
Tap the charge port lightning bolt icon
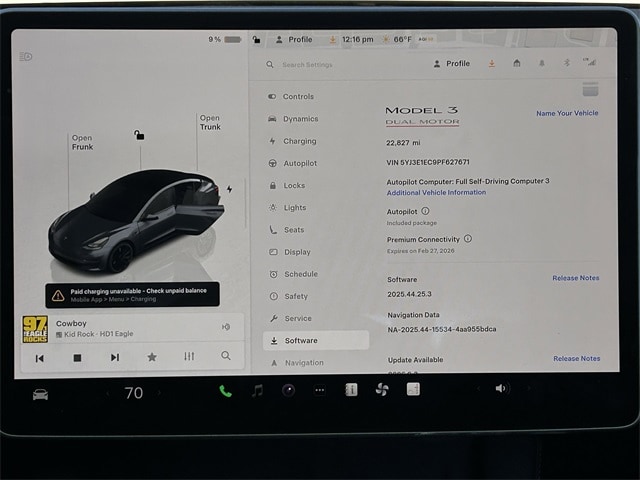(229, 188)
